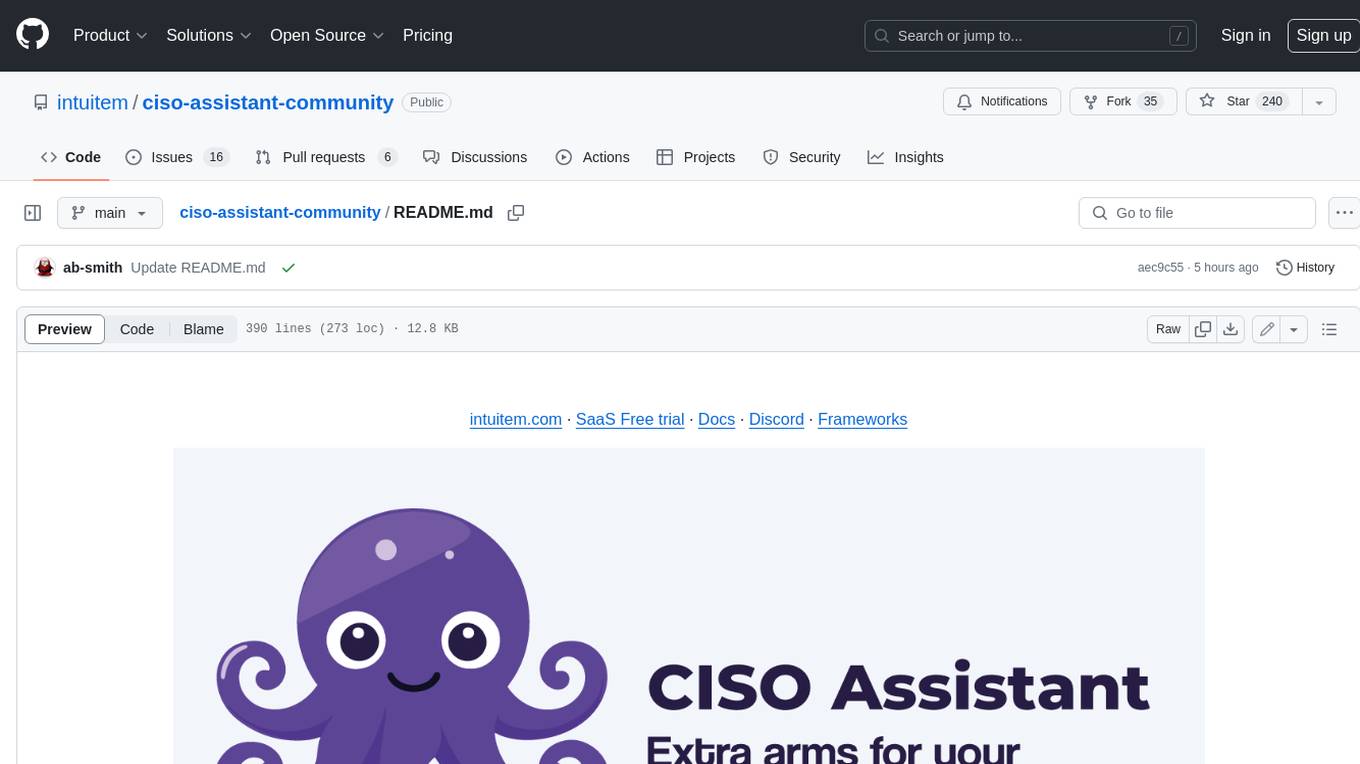Open the SaaS Free trial link
Screen dimensions: 1360x764
tap(630, 419)
